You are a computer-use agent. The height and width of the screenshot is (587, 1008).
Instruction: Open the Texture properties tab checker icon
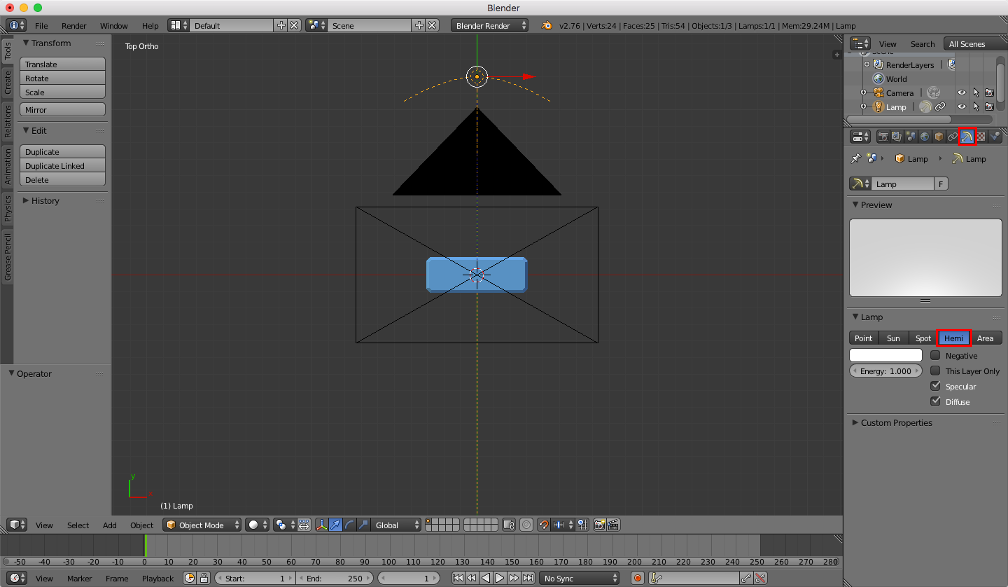pyautogui.click(x=981, y=136)
